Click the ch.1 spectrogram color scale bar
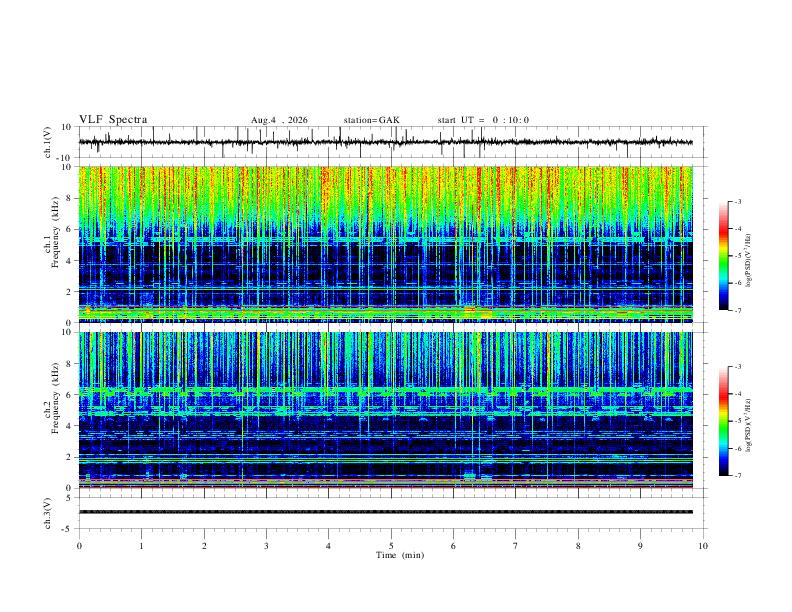792x612 pixels. point(723,256)
